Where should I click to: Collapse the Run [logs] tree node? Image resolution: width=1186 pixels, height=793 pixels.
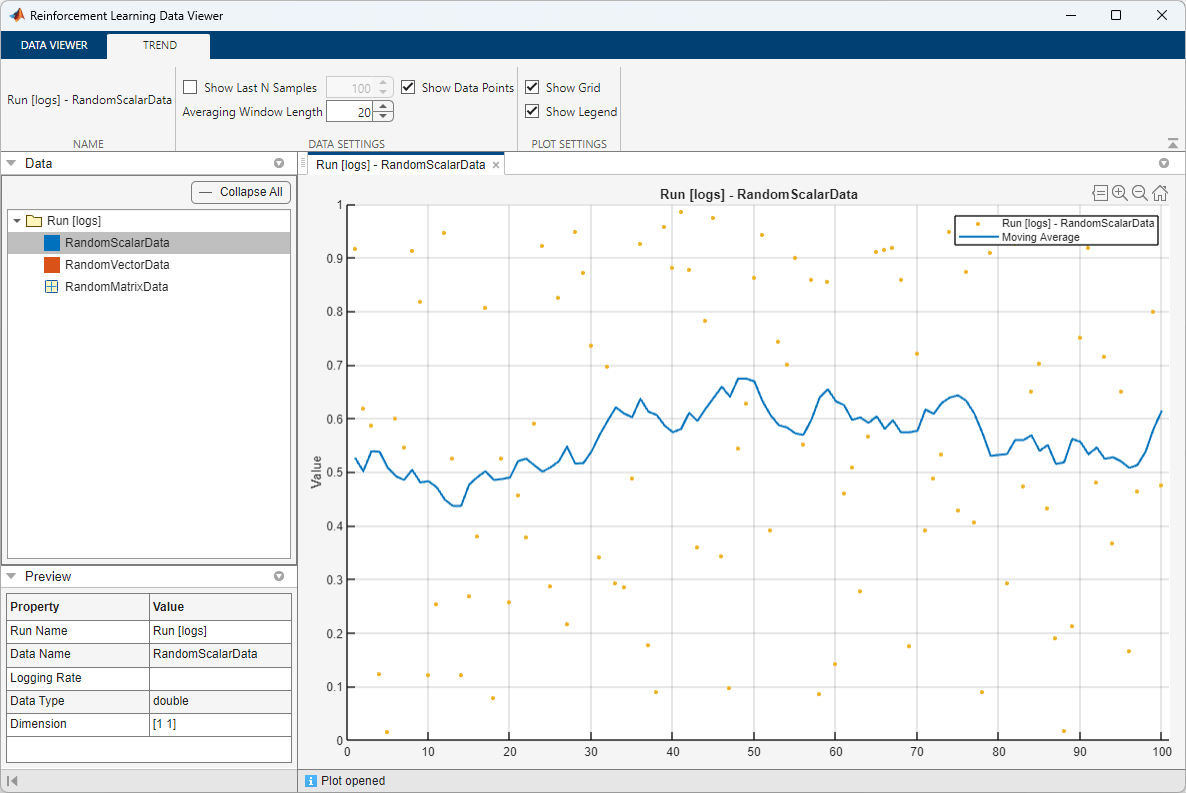[17, 221]
